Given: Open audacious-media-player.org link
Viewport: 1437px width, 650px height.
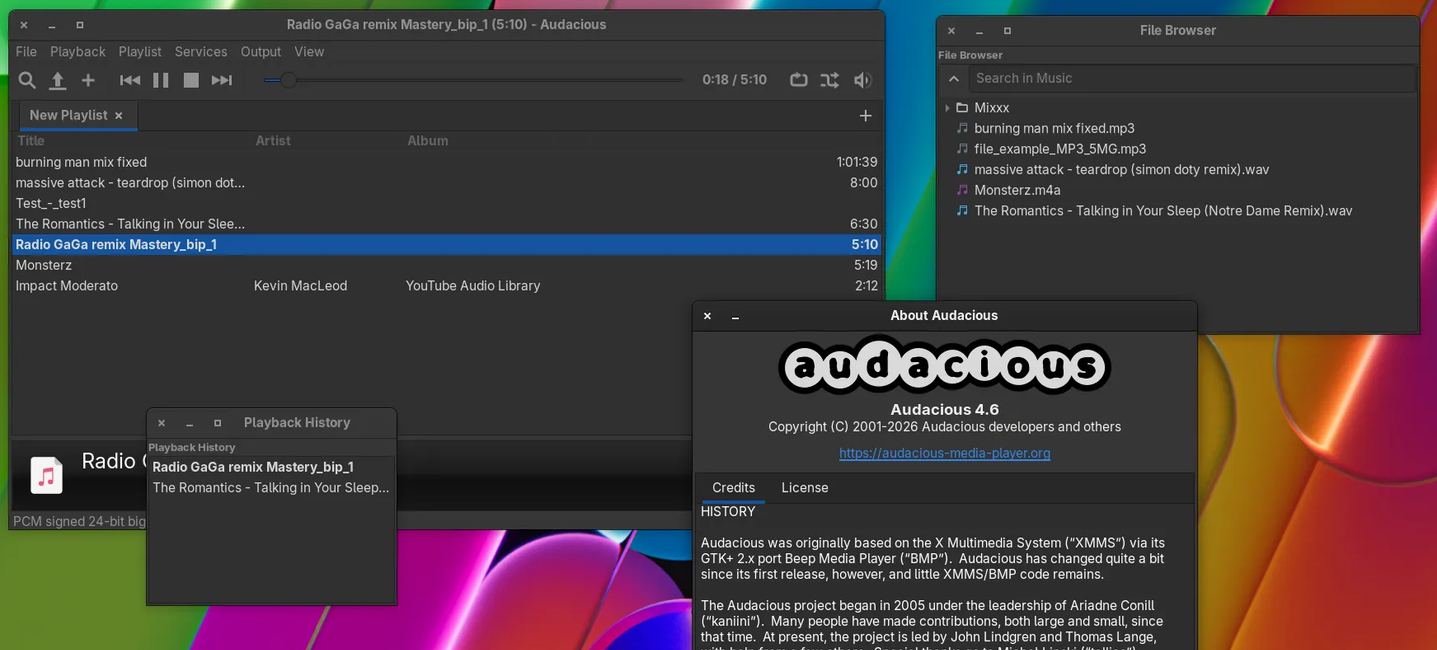Looking at the screenshot, I should coord(944,453).
